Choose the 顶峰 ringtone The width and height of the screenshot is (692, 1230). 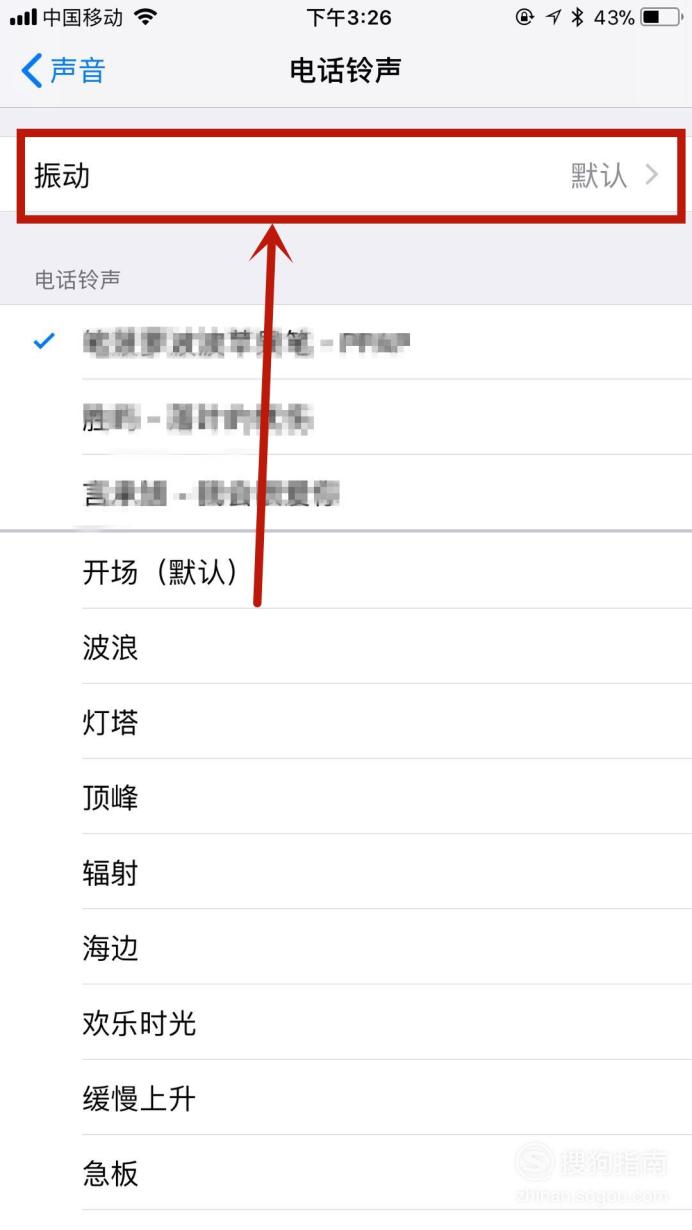[387, 797]
